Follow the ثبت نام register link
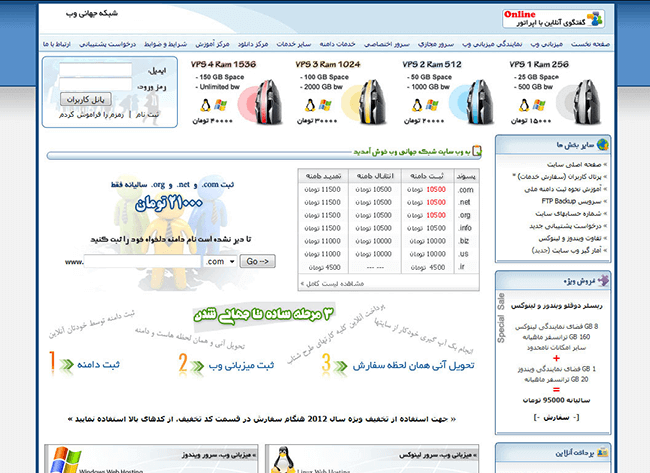Viewport: 650px width, 473px height. 148,114
